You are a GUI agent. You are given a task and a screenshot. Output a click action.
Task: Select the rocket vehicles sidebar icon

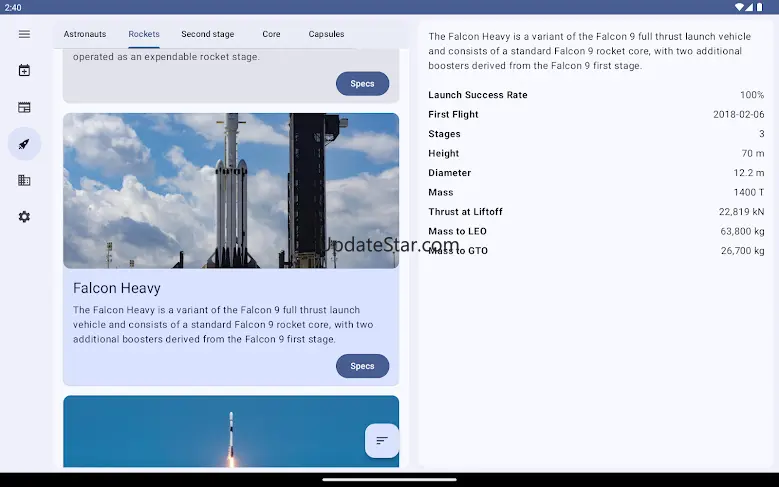point(24,144)
